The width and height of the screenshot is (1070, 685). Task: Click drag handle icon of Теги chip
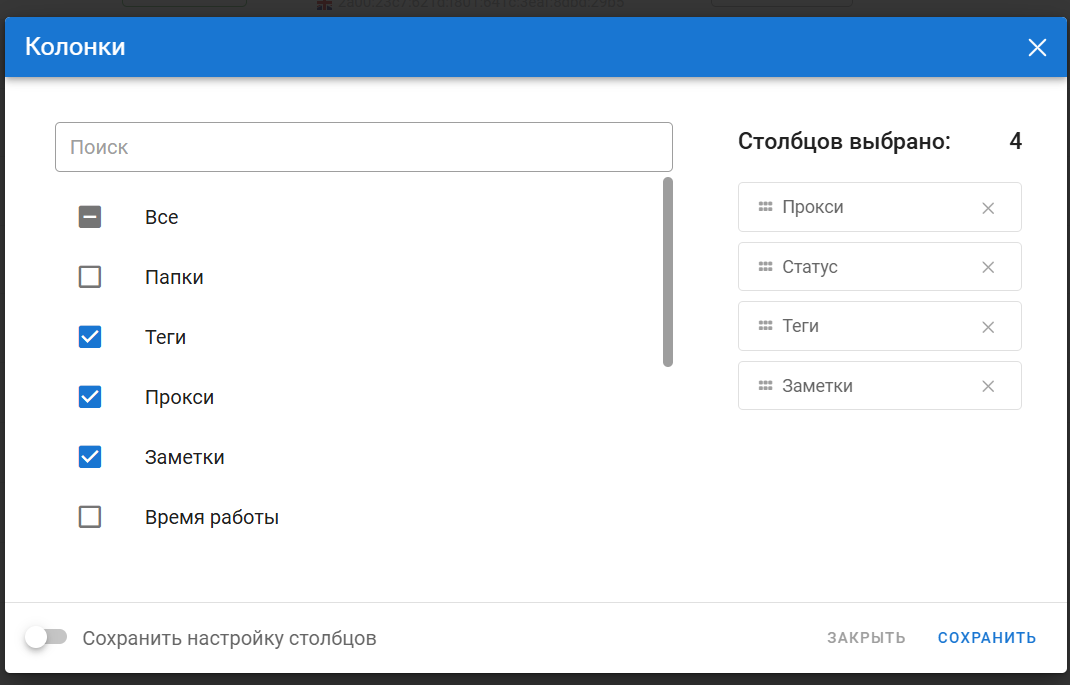click(x=765, y=326)
